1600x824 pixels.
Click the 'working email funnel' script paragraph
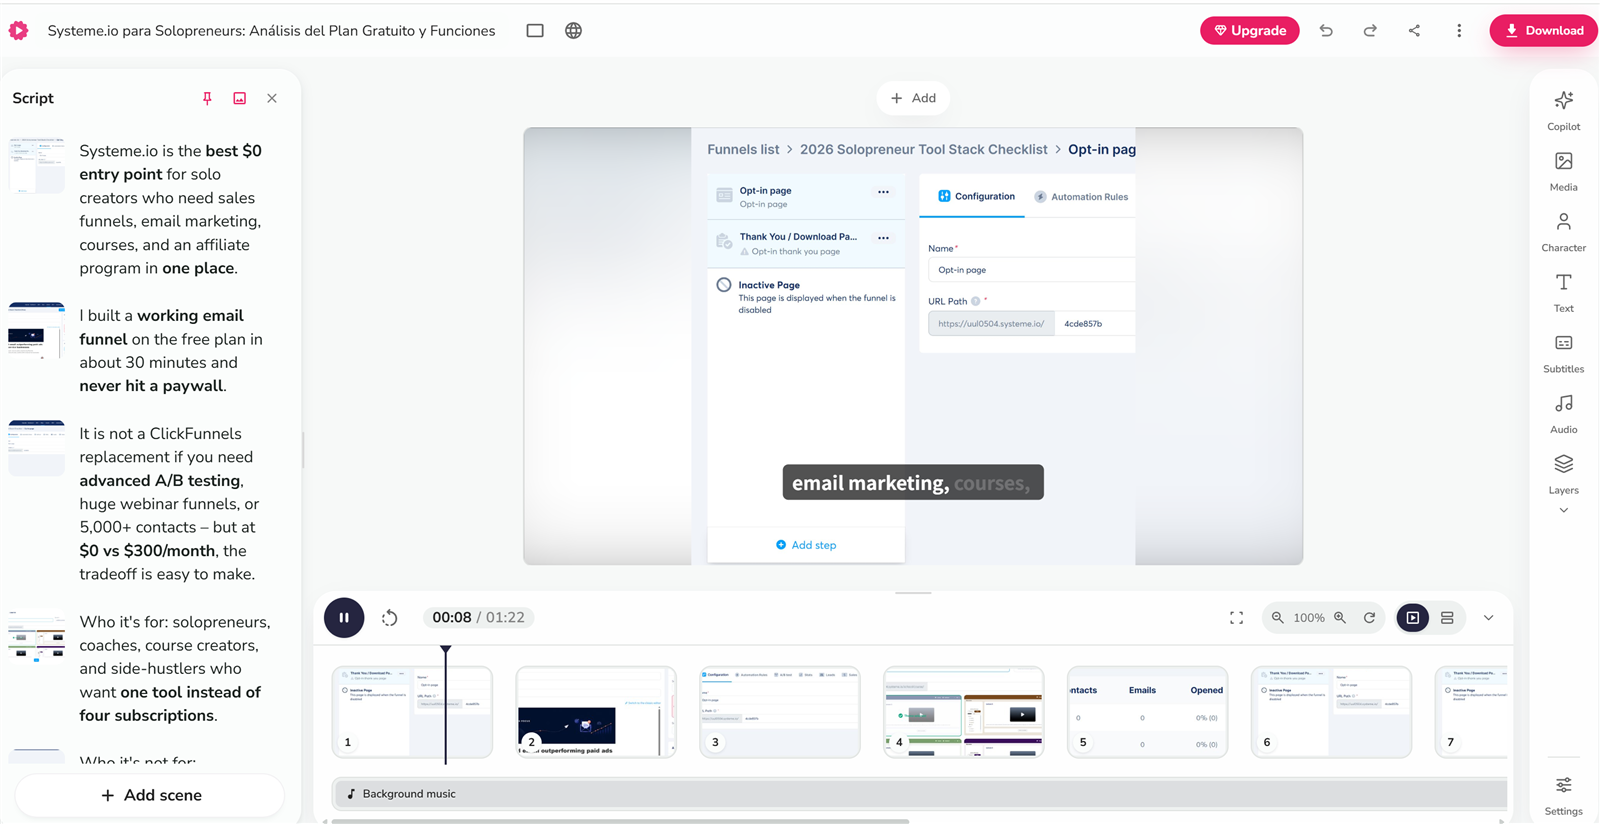[x=171, y=351]
